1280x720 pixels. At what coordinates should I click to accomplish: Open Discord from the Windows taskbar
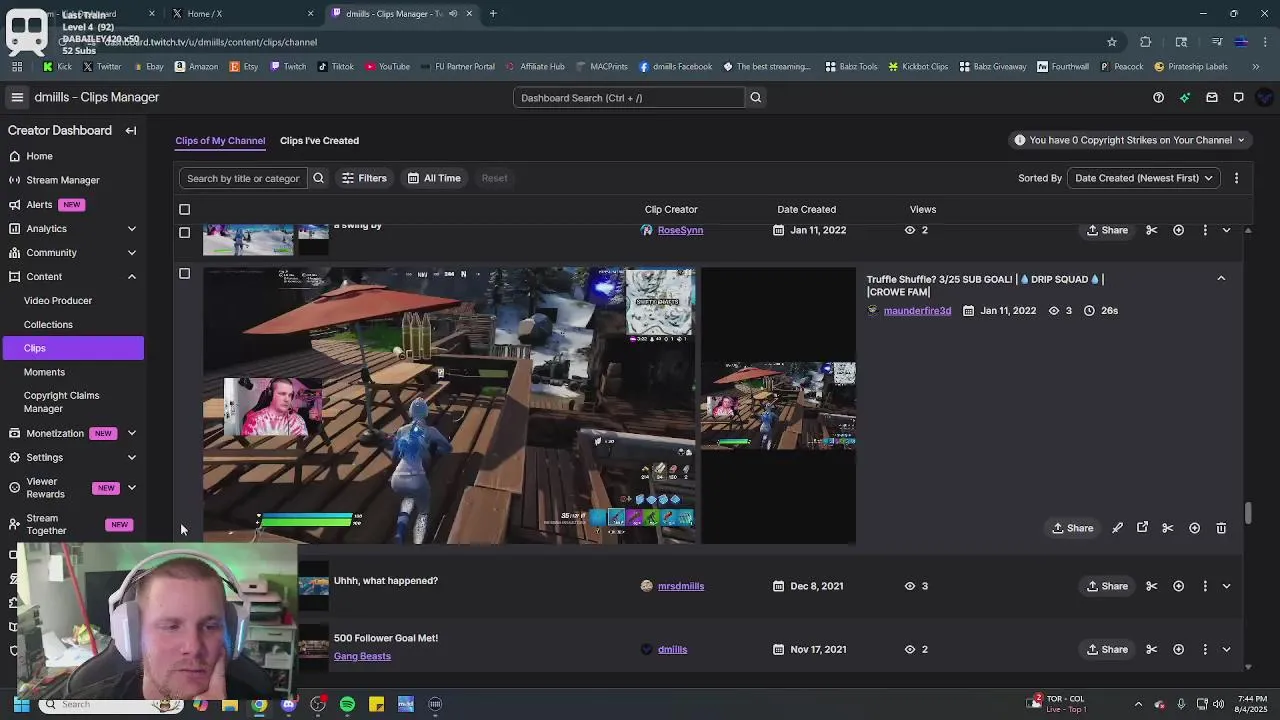click(289, 704)
